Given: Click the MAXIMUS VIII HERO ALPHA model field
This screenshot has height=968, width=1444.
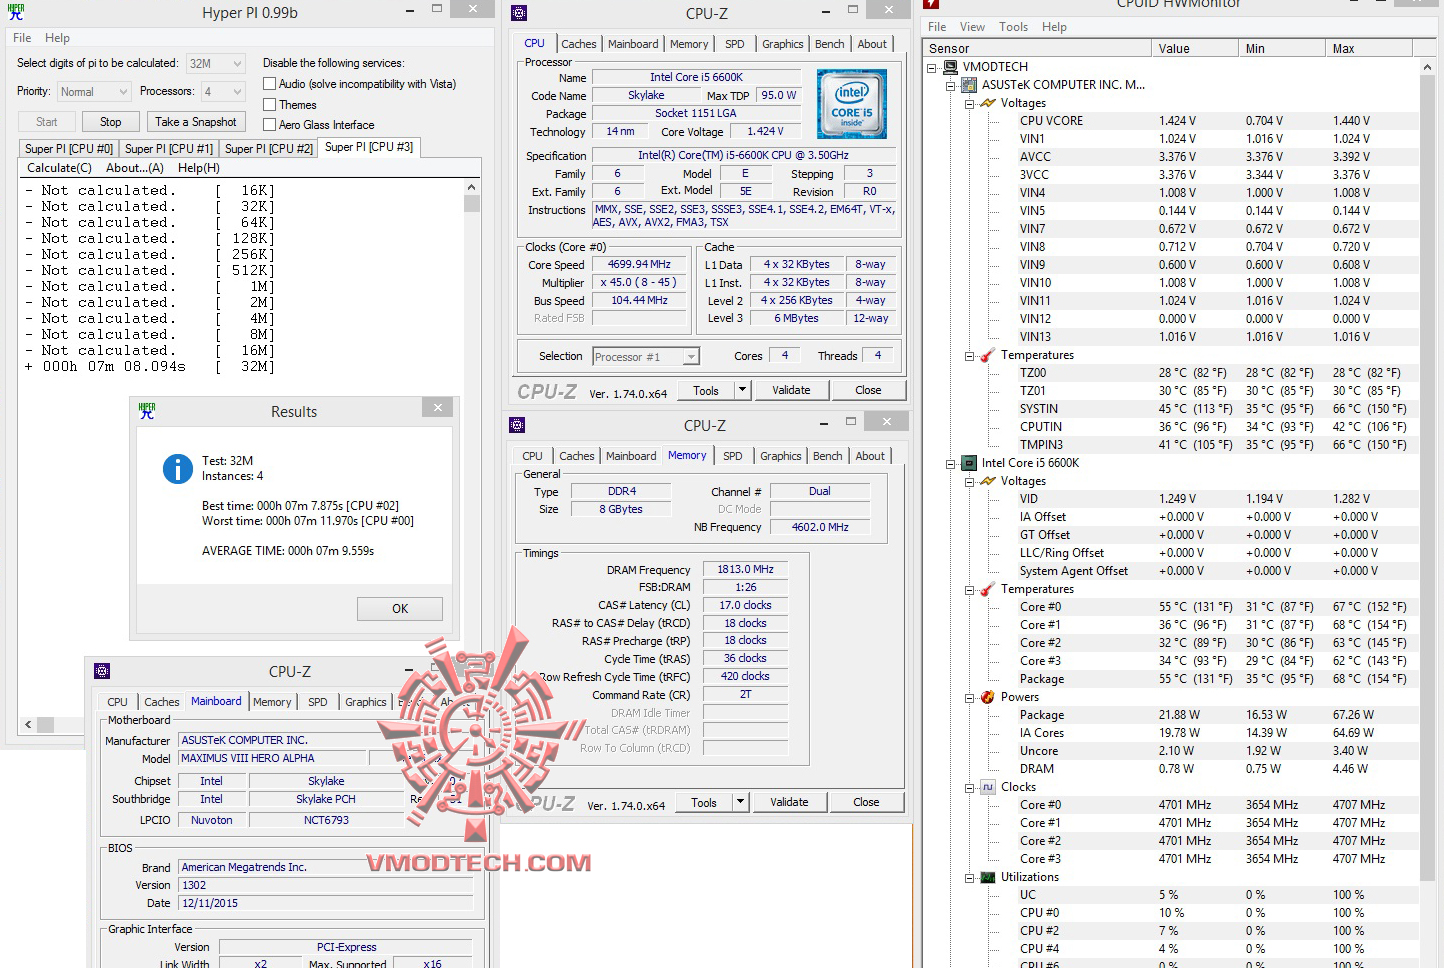Looking at the screenshot, I should click(273, 758).
